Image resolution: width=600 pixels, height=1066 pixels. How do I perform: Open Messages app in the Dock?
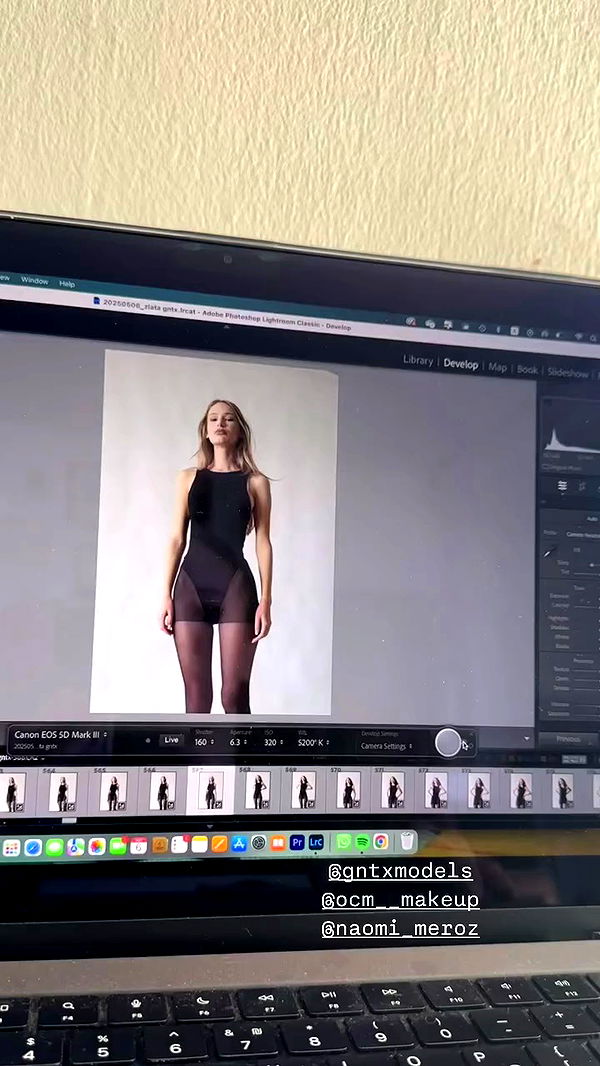[54, 846]
